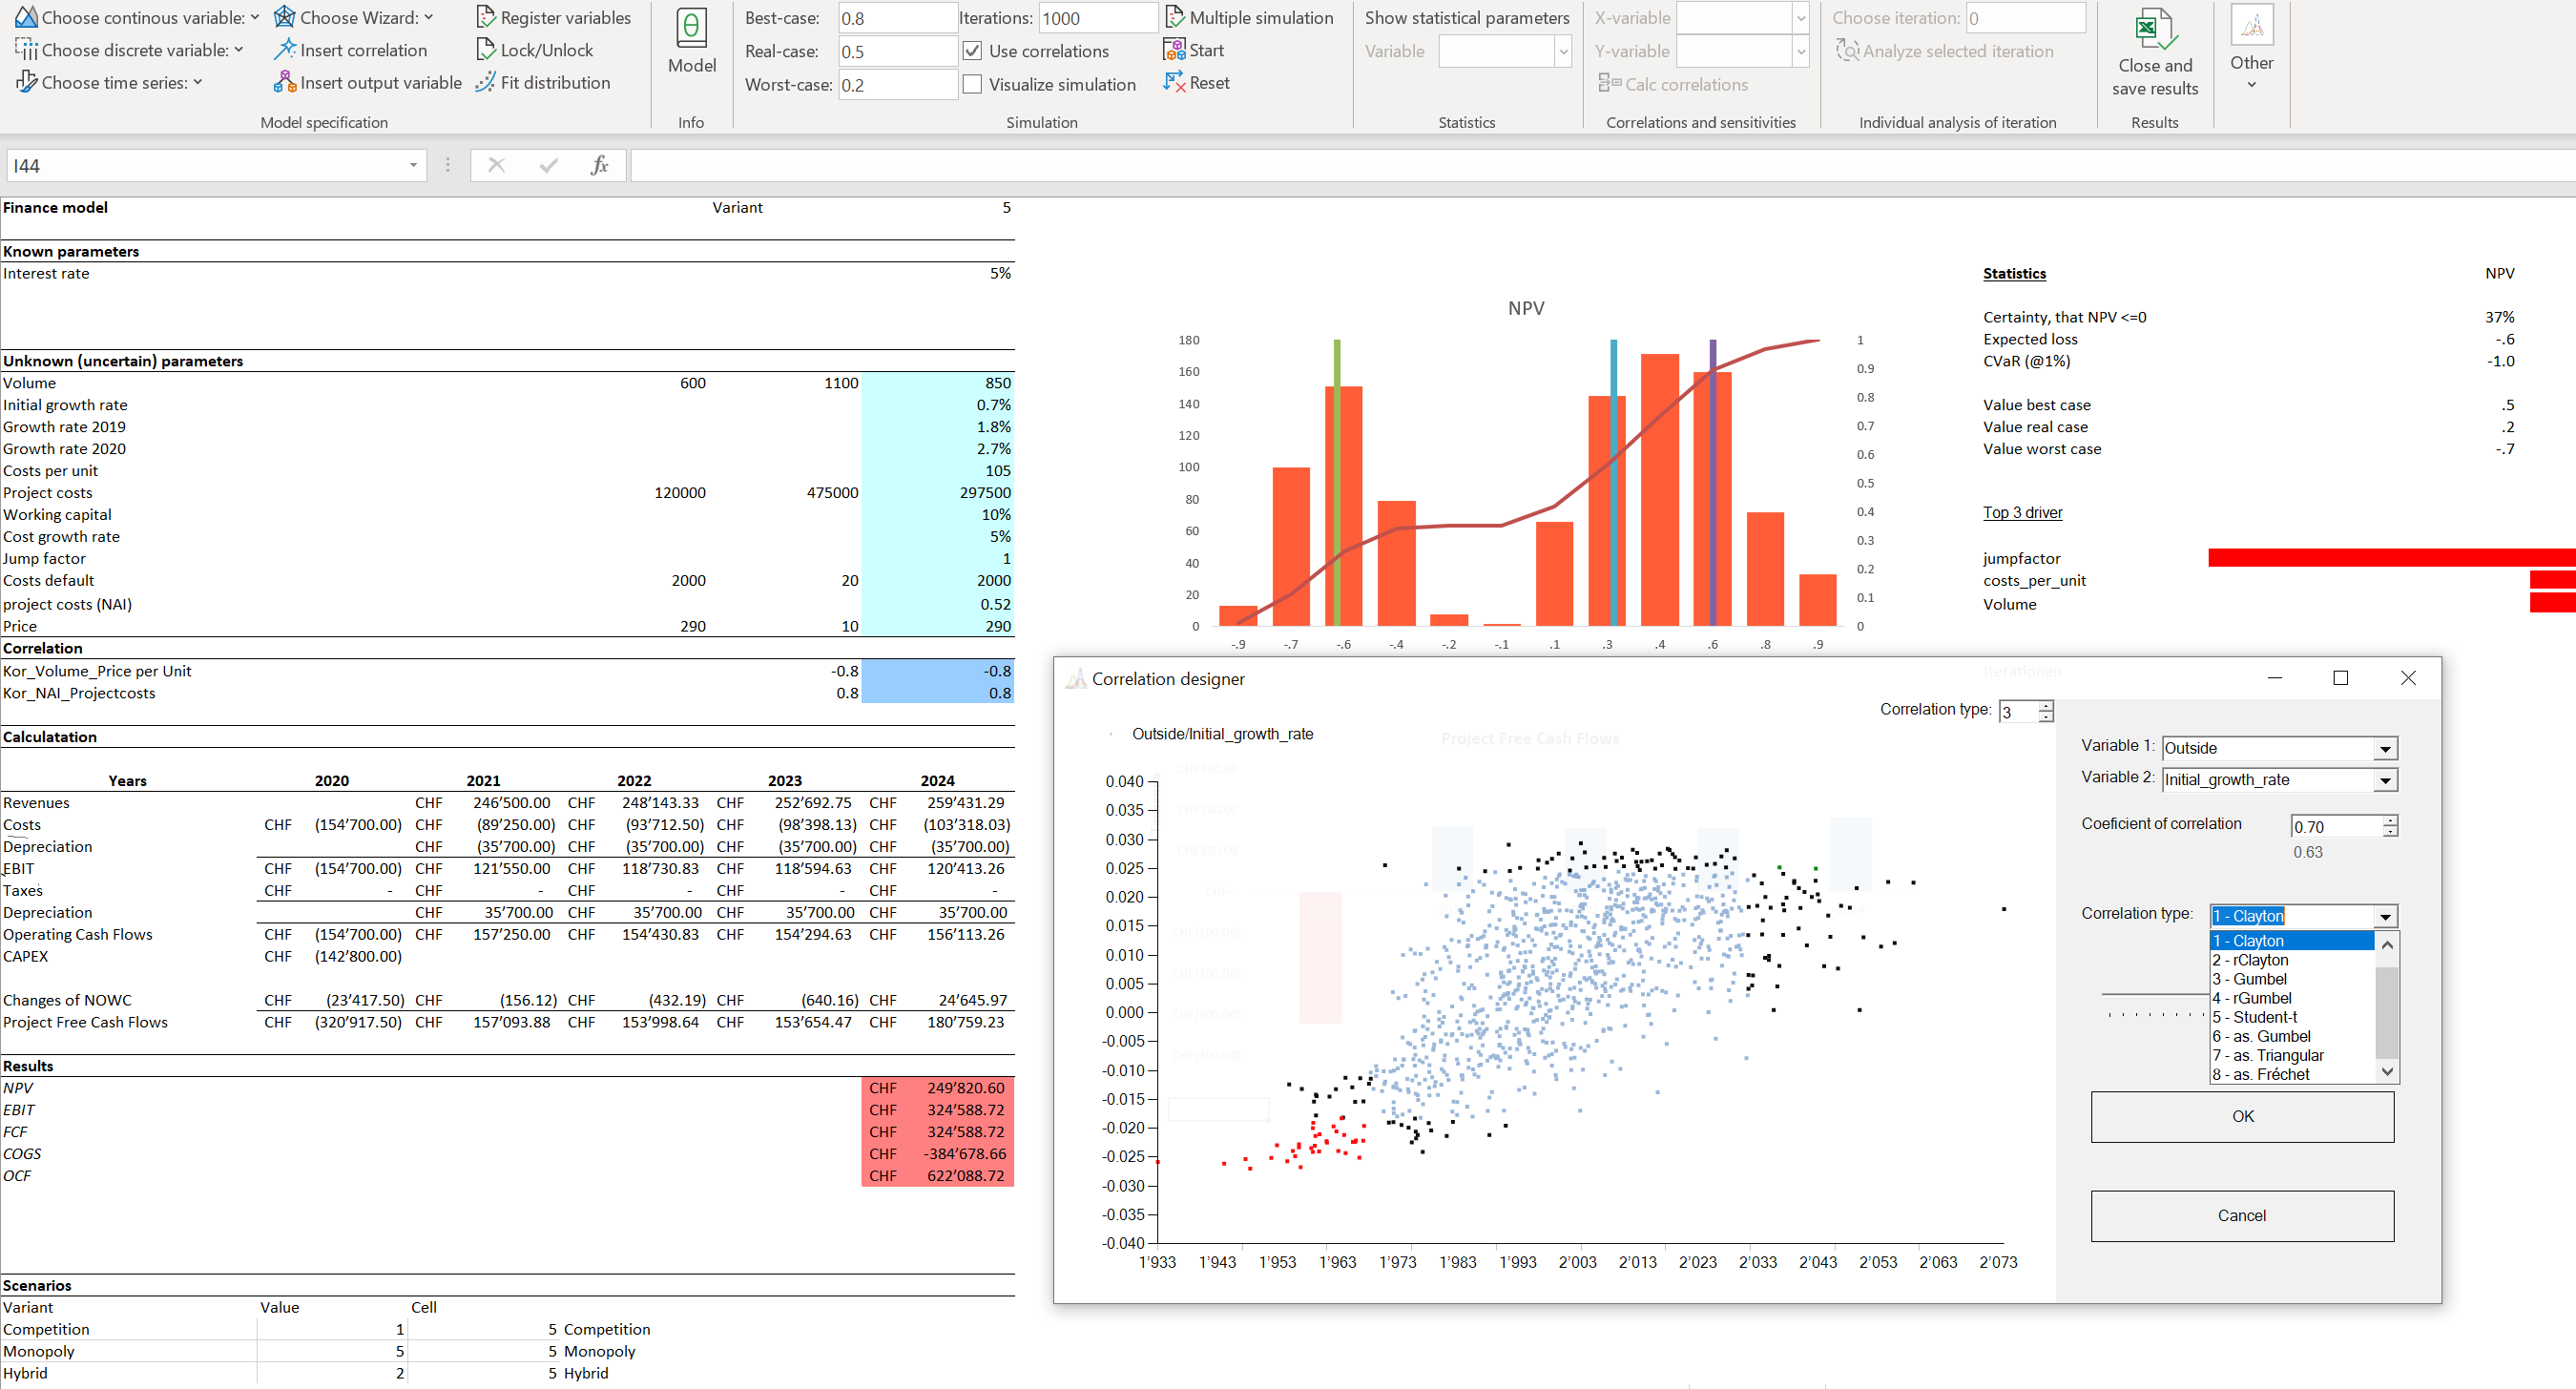This screenshot has width=2576, height=1389.
Task: Cancel the Correlation designer dialog
Action: (2241, 1215)
